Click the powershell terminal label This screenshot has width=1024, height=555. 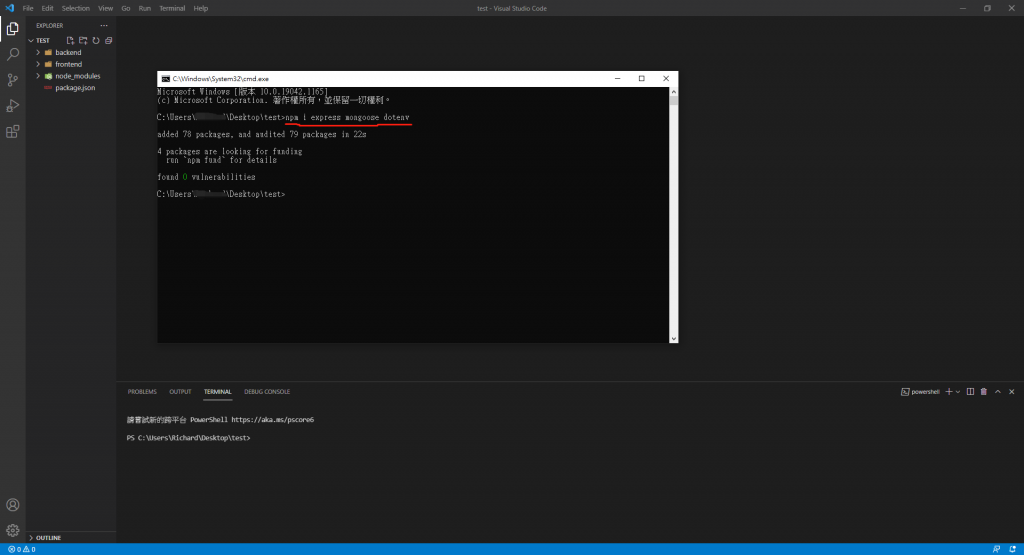(x=920, y=392)
